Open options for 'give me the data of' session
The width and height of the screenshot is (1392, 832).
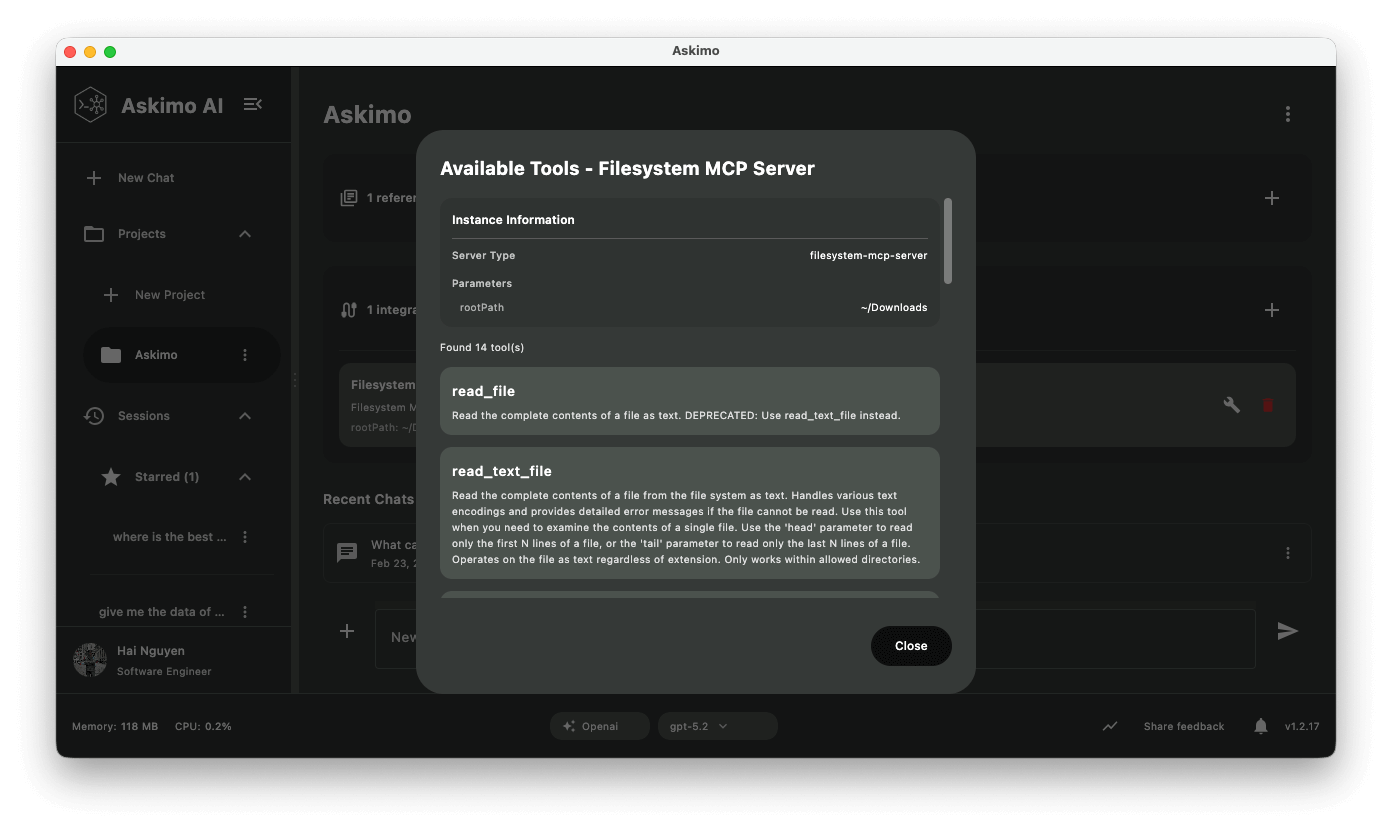coord(245,612)
